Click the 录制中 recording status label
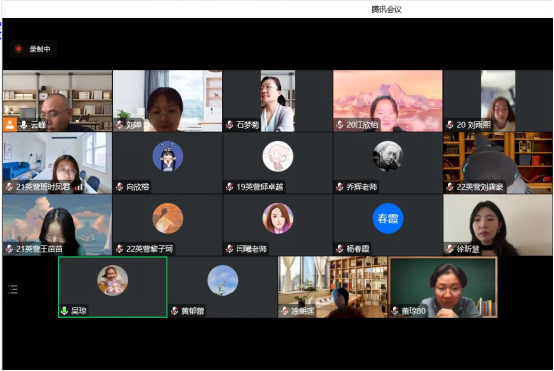 pyautogui.click(x=40, y=49)
